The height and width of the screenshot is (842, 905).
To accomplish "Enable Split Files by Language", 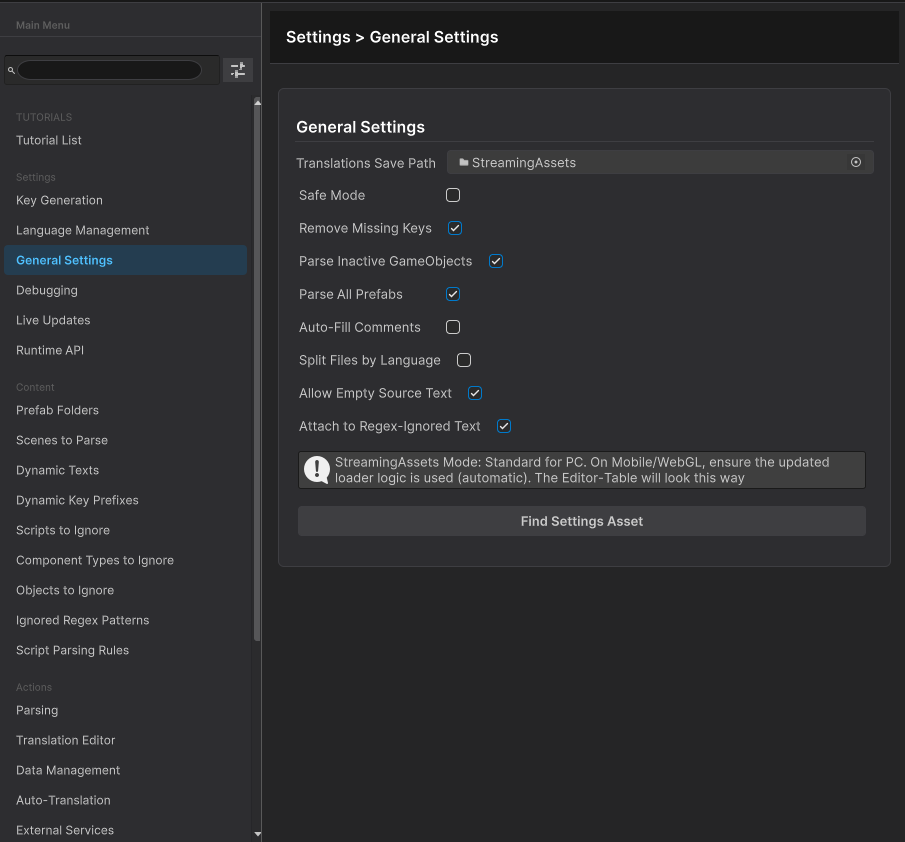I will 464,360.
